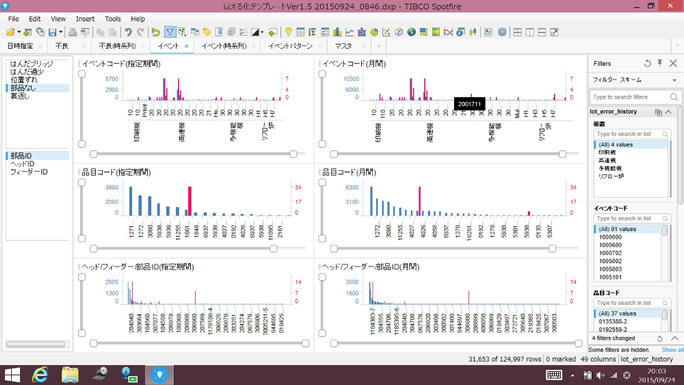
Task: Insert a new Line Chart visualization
Action: 349,32
